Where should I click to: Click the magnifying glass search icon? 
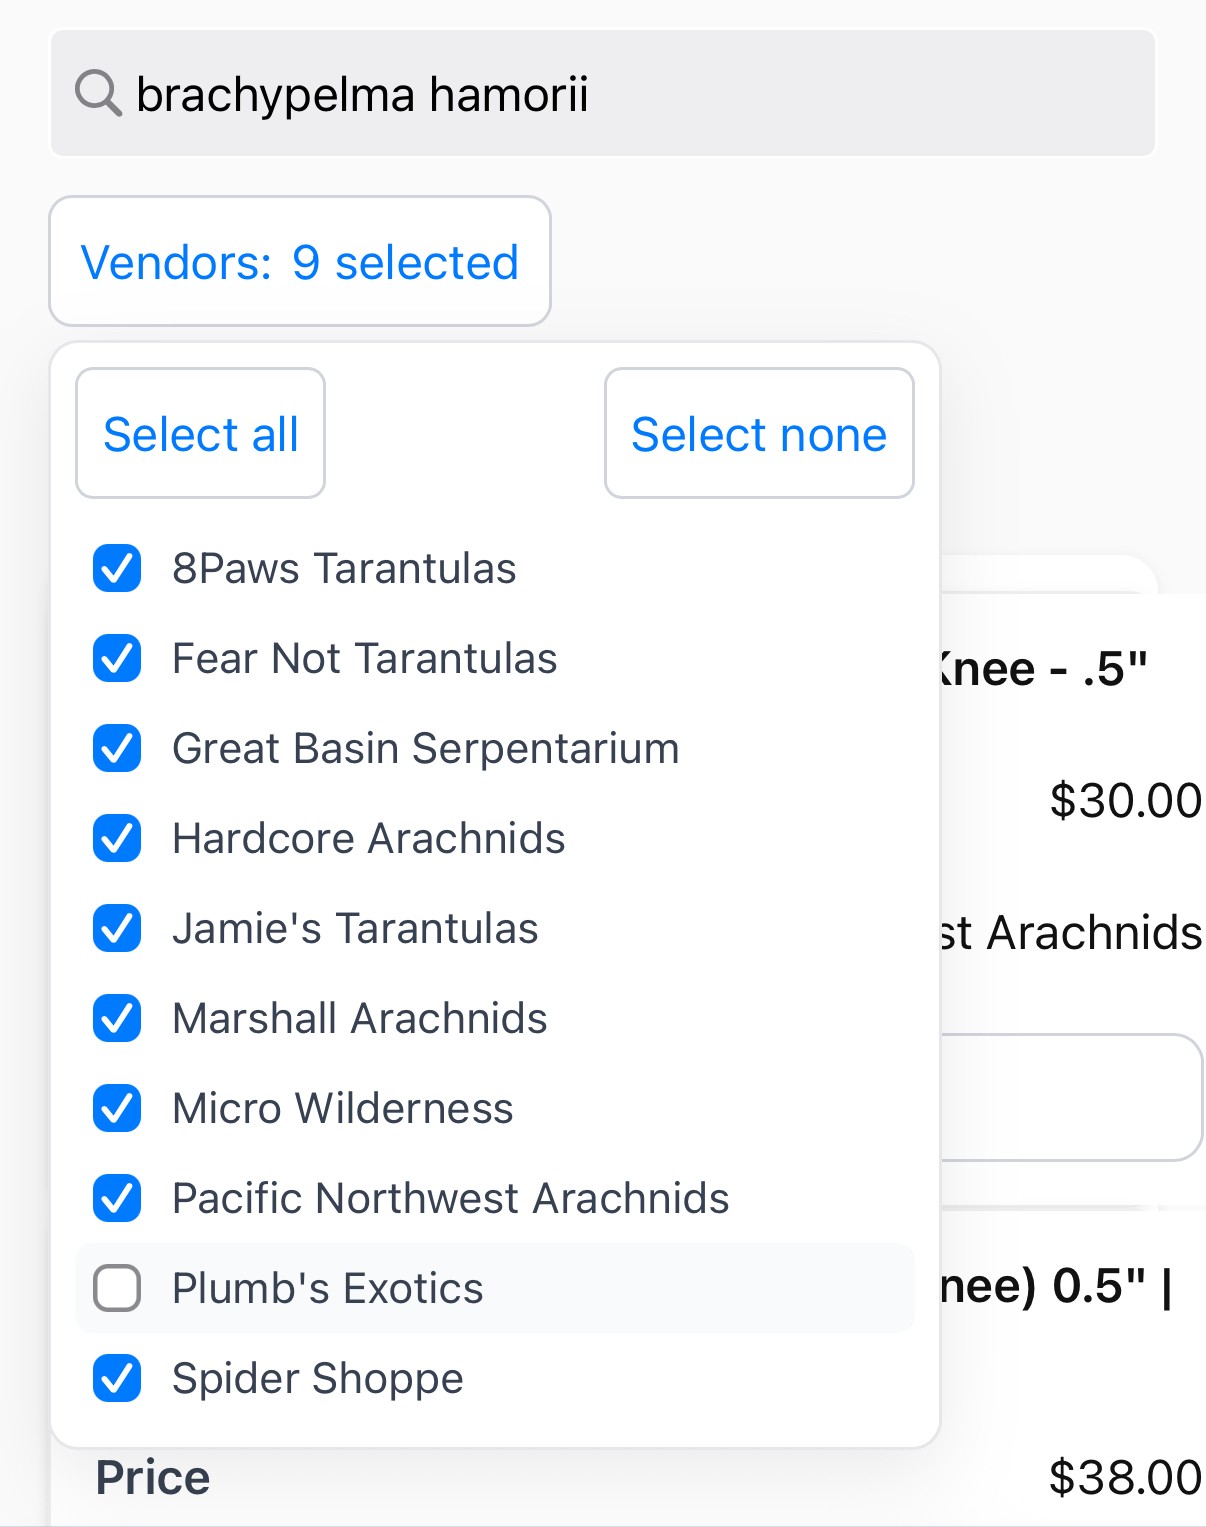[x=97, y=93]
